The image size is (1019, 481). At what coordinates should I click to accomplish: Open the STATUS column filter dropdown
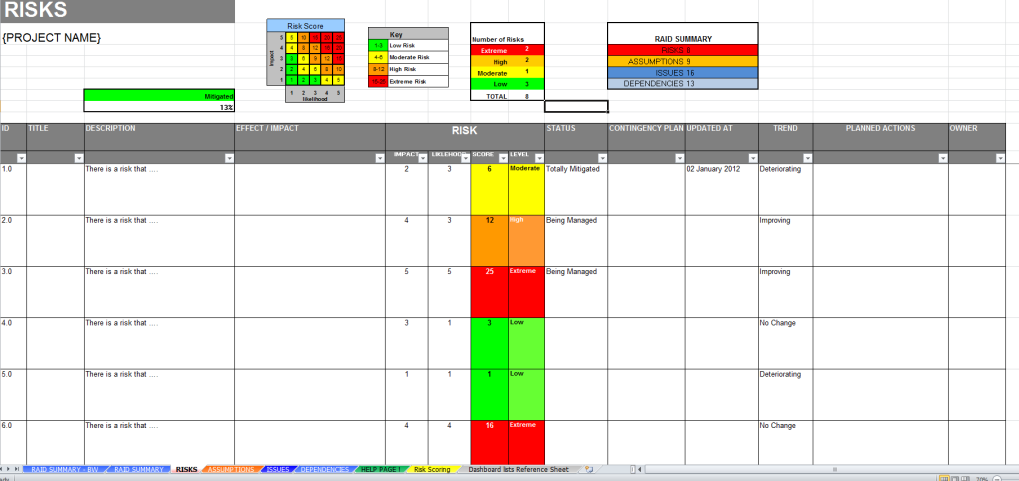602,158
